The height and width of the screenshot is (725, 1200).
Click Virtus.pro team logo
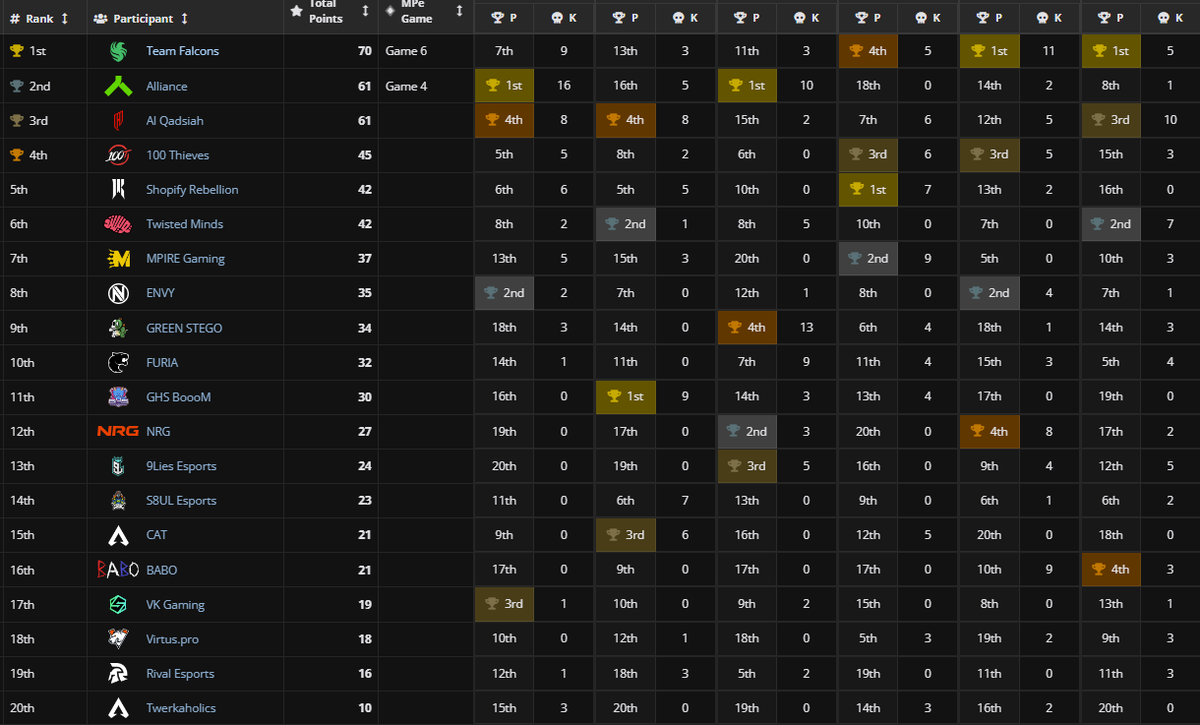click(x=118, y=638)
